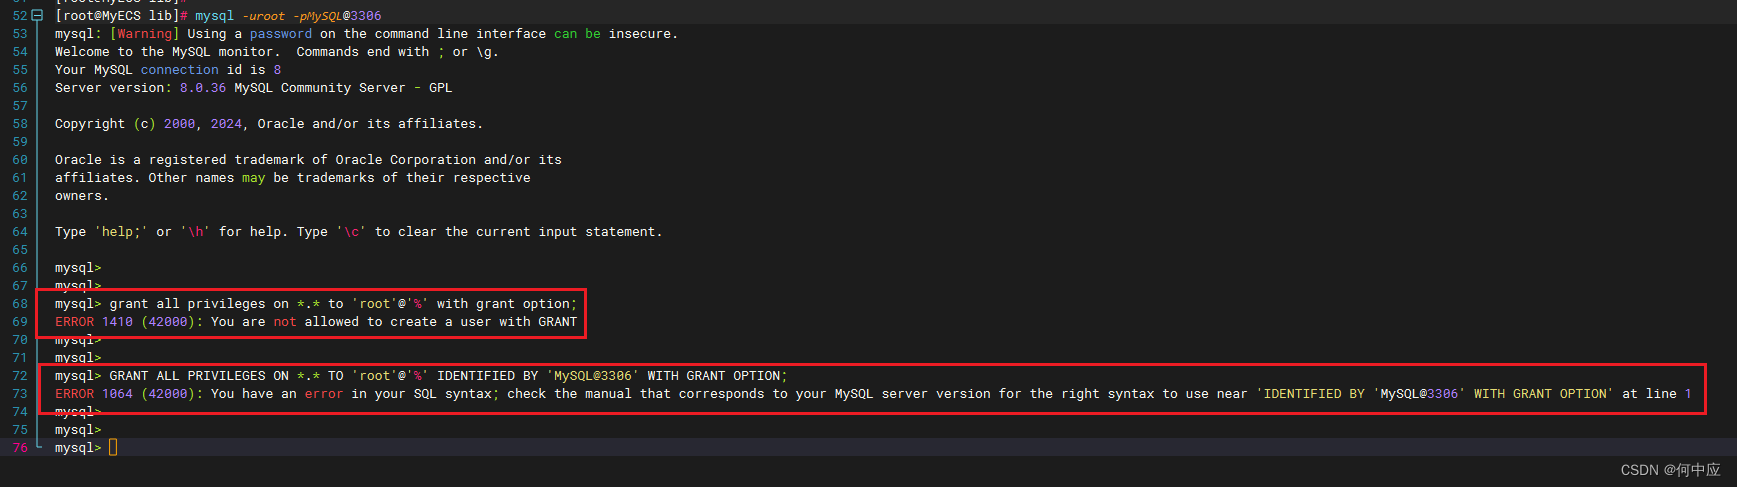Click 'ERROR 1410 (42000)' message
Viewport: 1737px width, 487px height.
(x=316, y=322)
